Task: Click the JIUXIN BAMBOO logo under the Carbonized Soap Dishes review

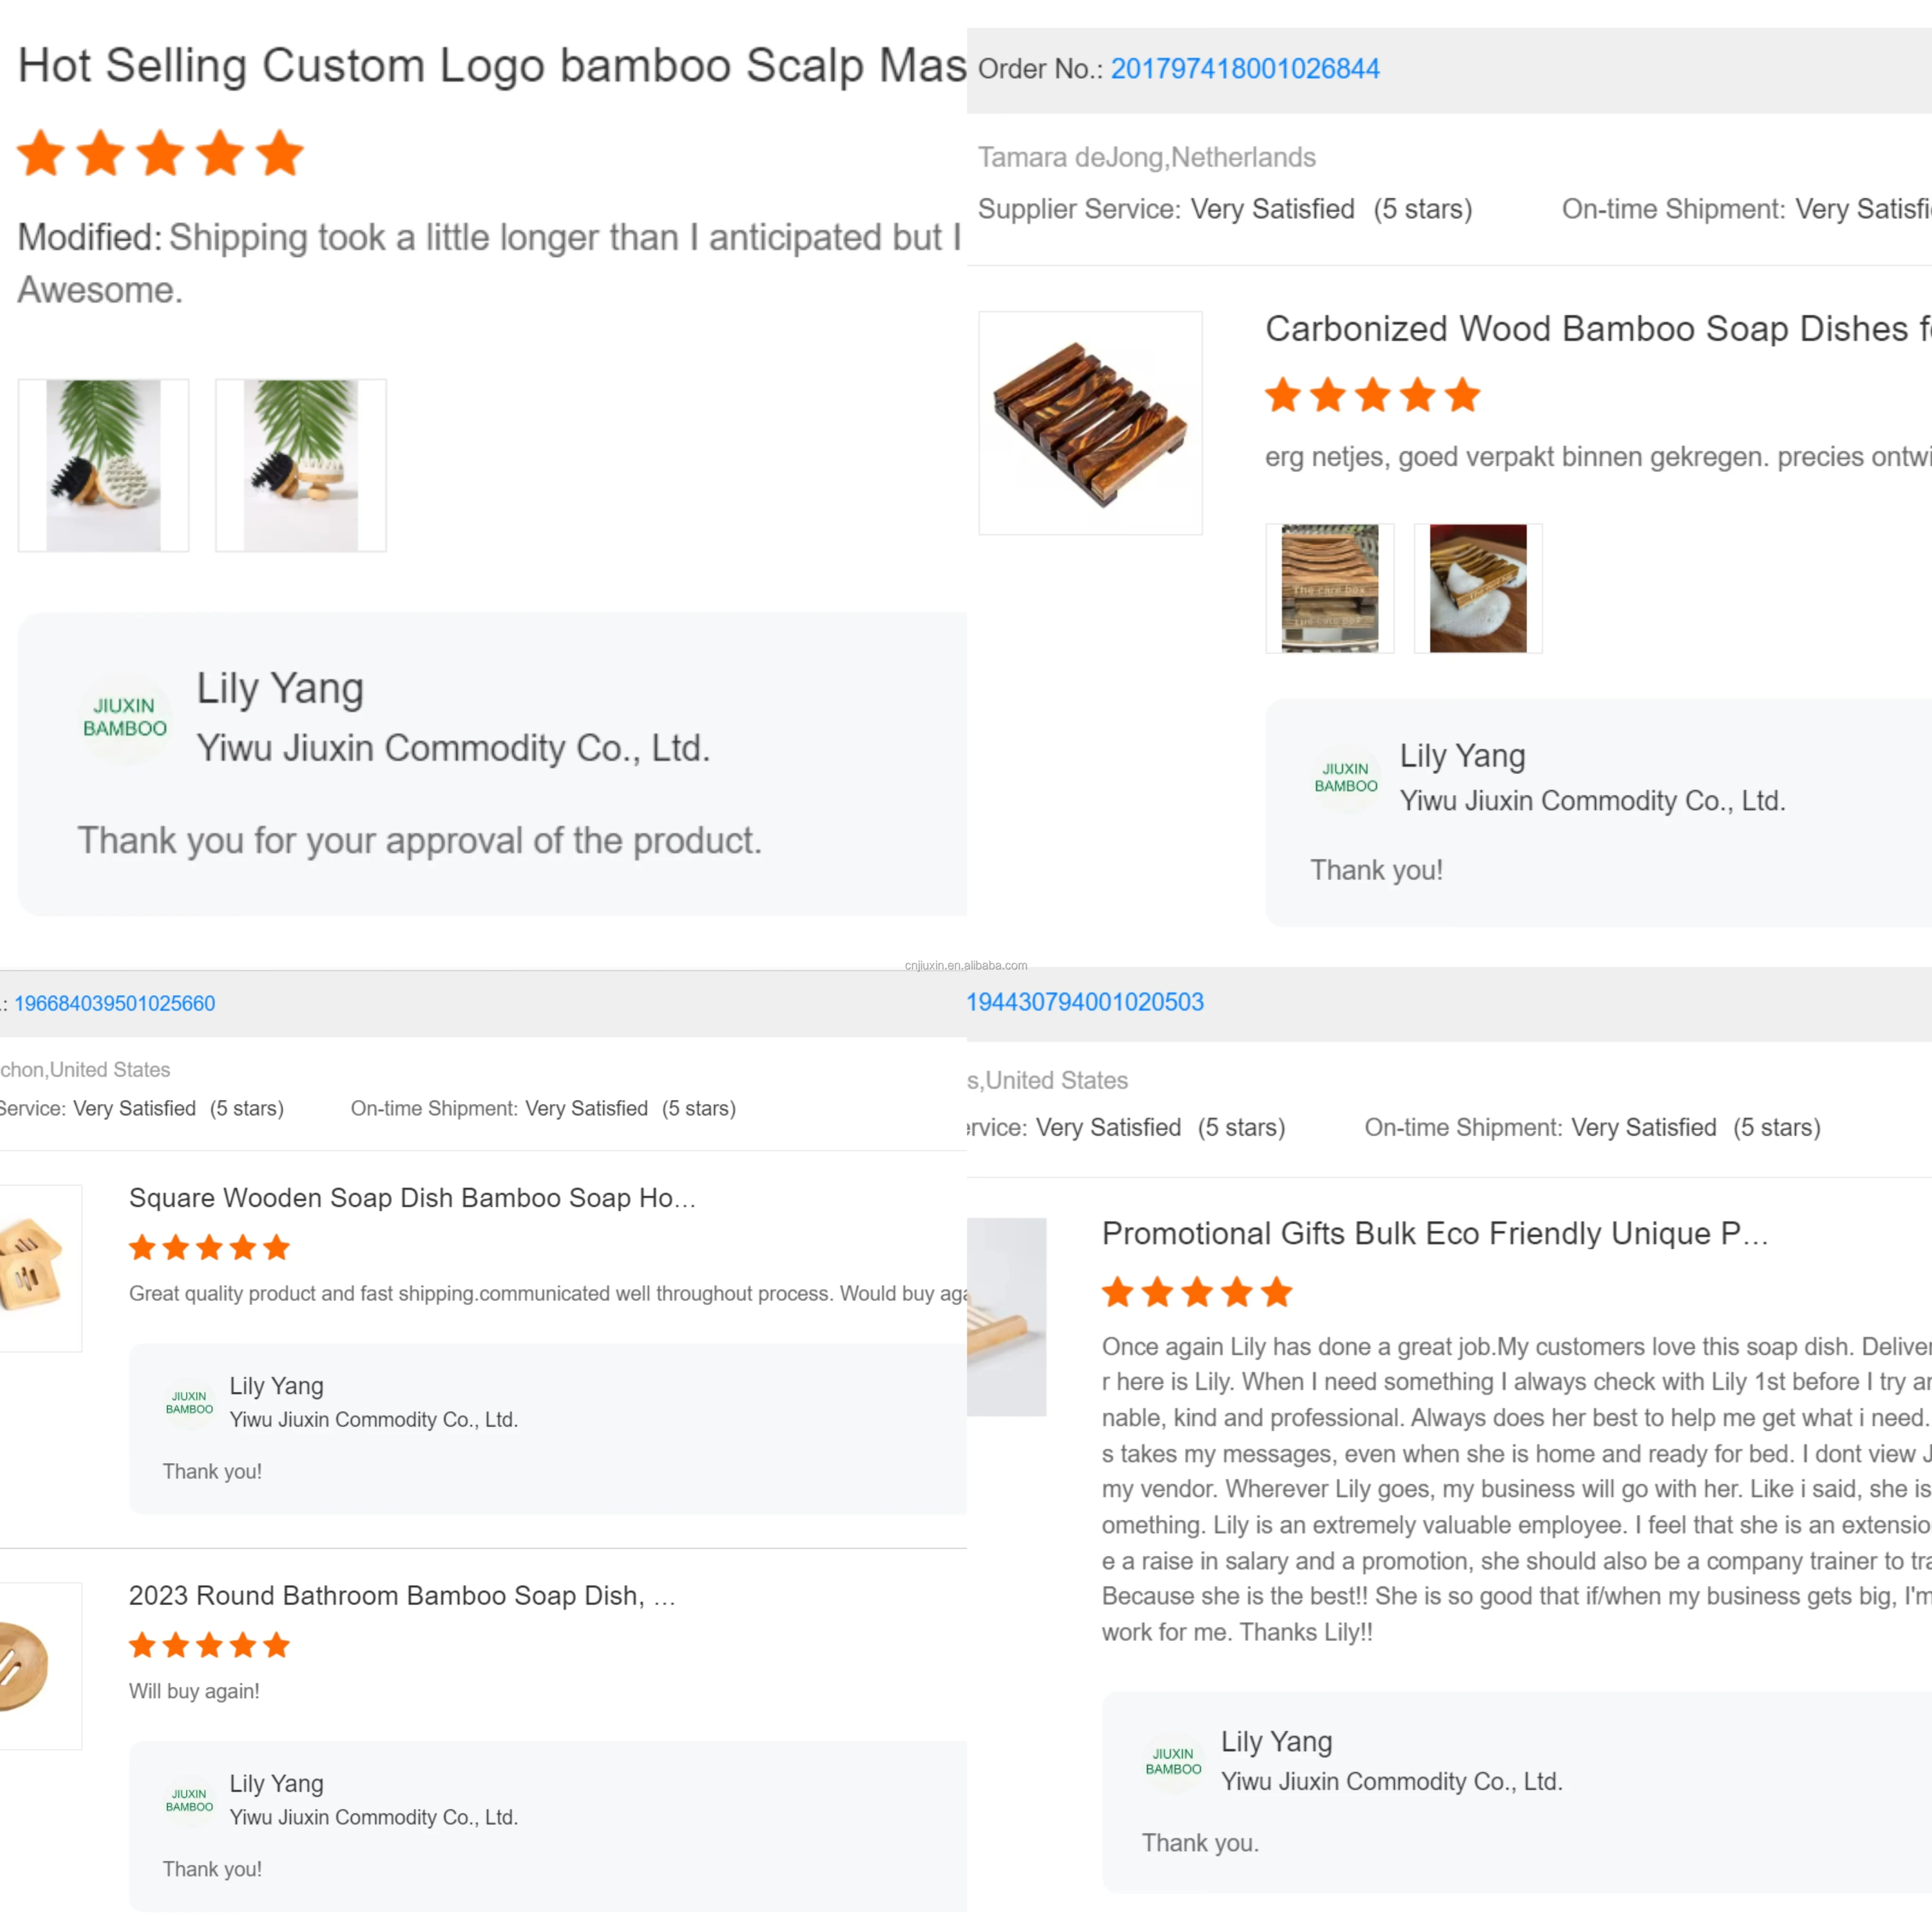Action: click(1346, 778)
